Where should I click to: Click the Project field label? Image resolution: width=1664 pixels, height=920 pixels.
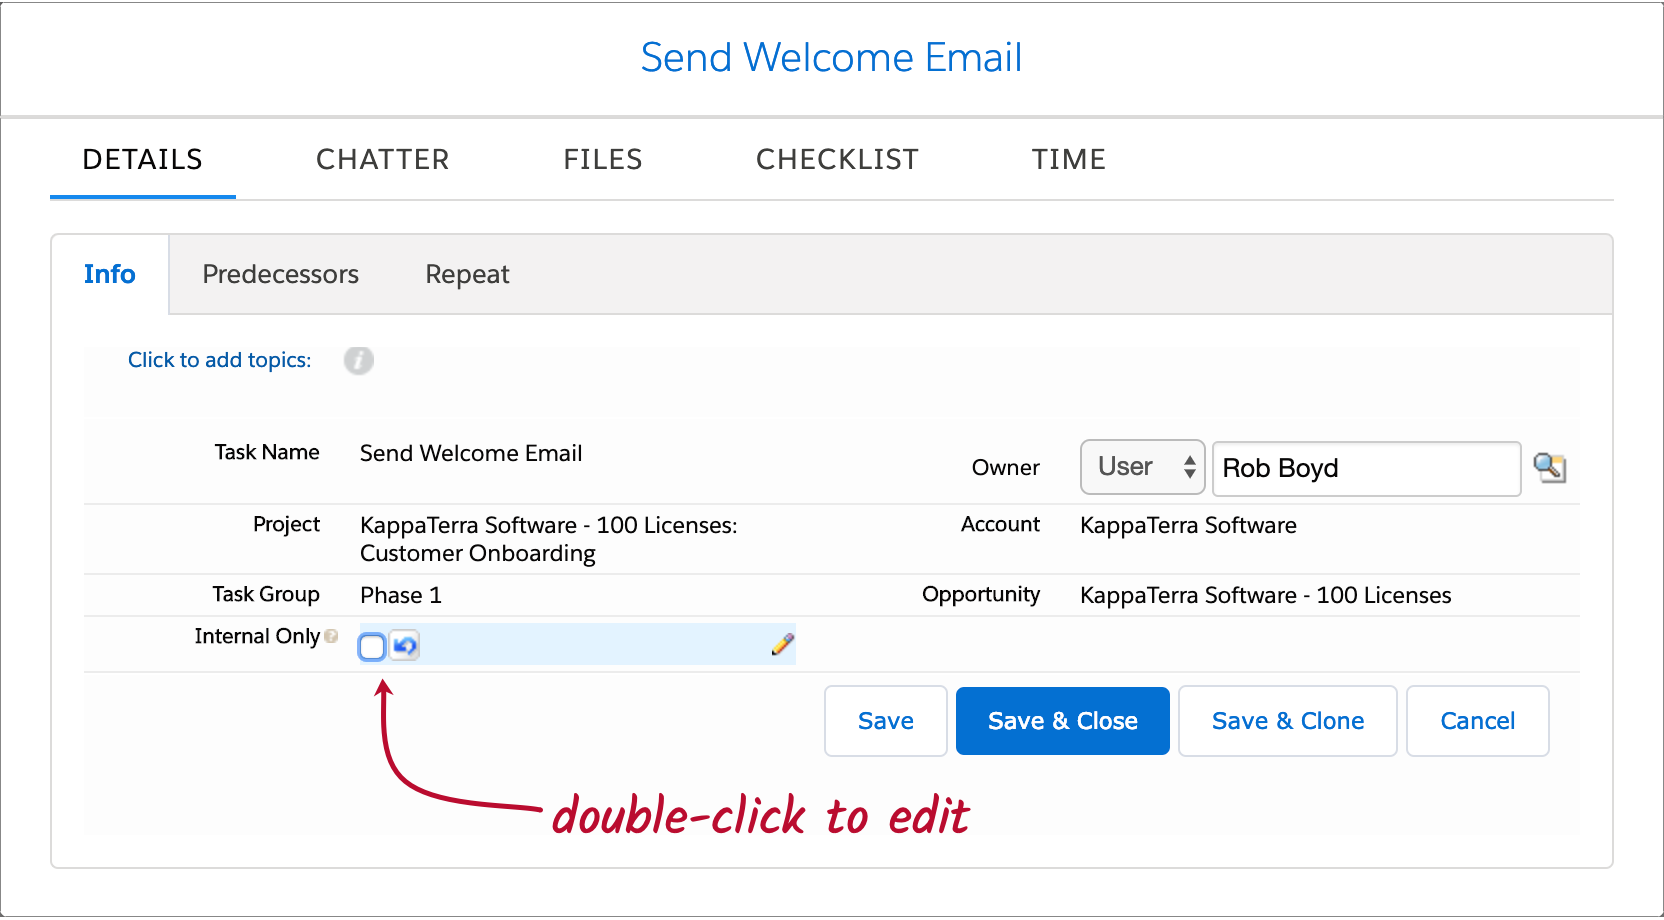pos(287,524)
